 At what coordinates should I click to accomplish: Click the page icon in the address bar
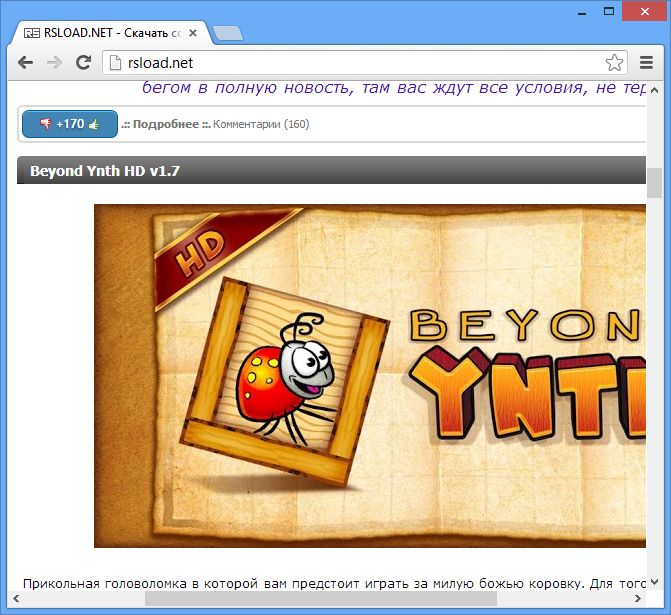115,63
